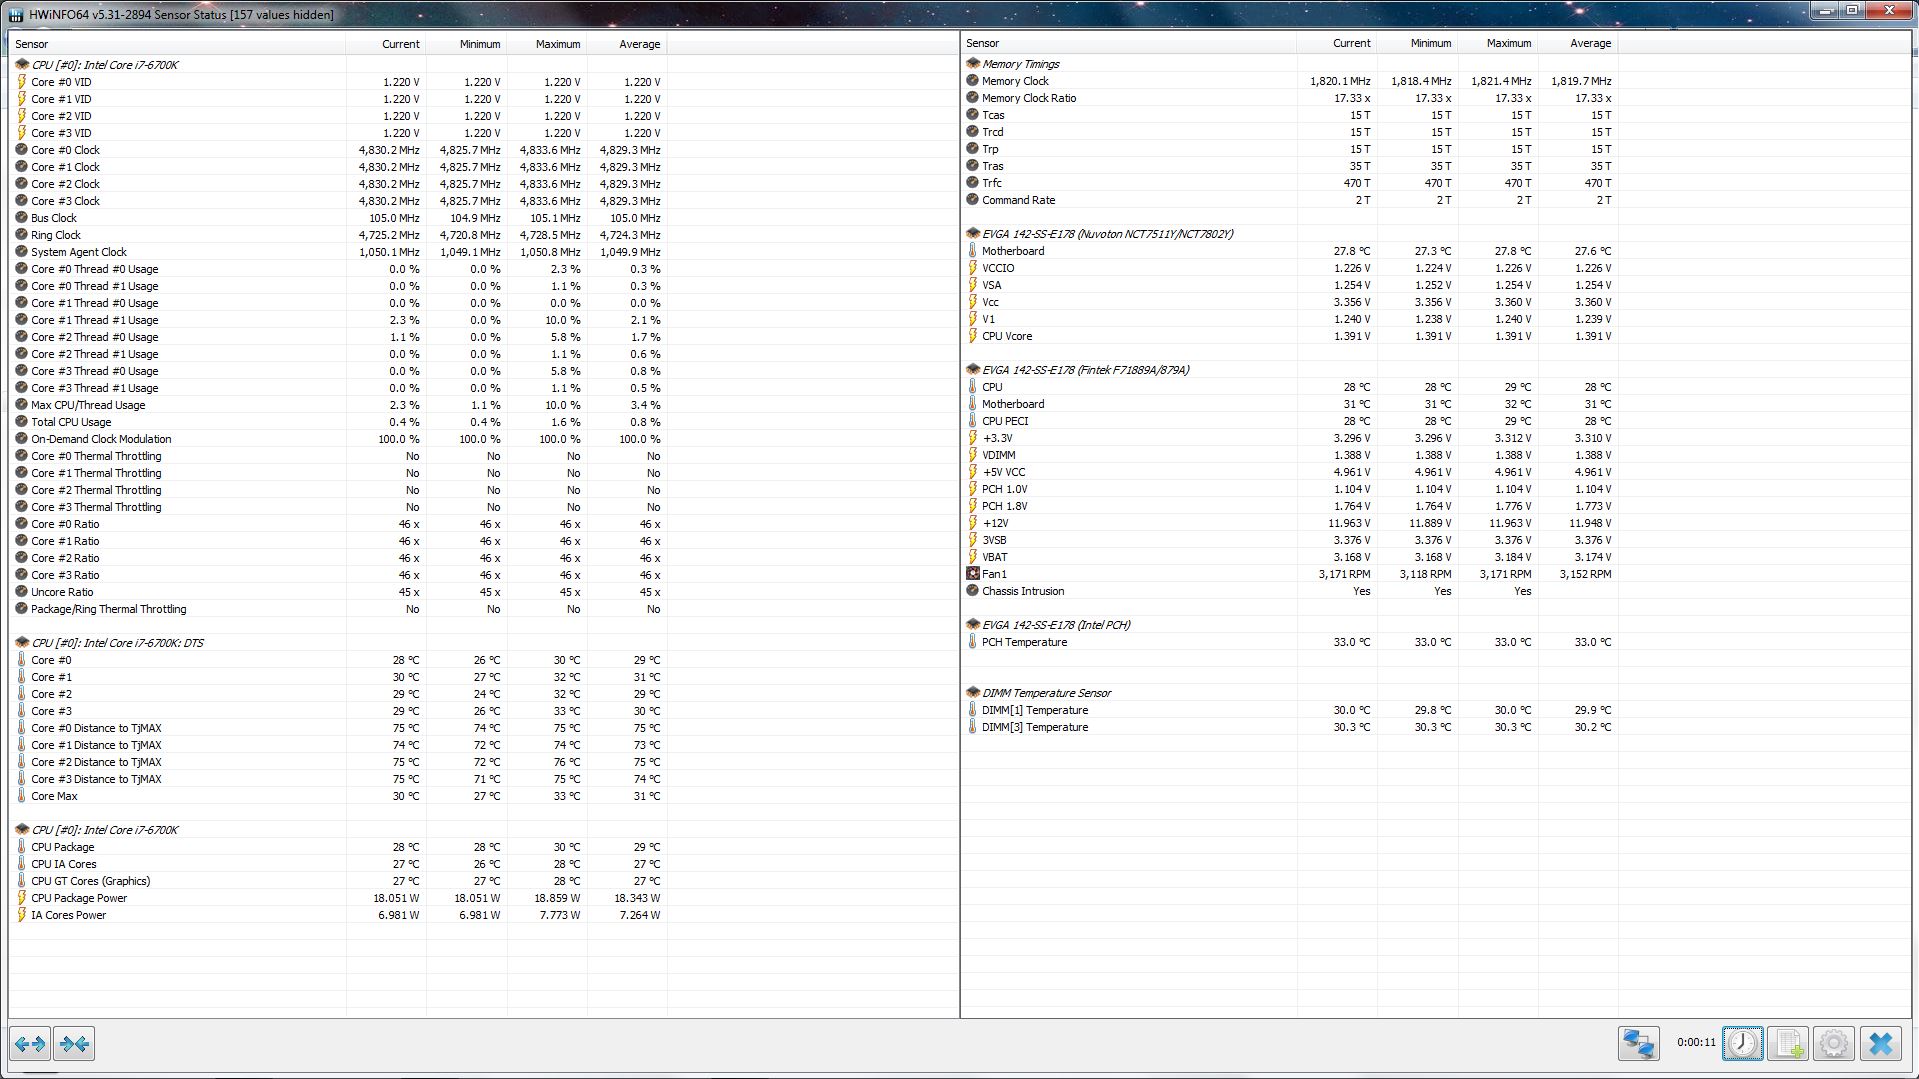Click the logging start sheet icon

click(x=1787, y=1043)
